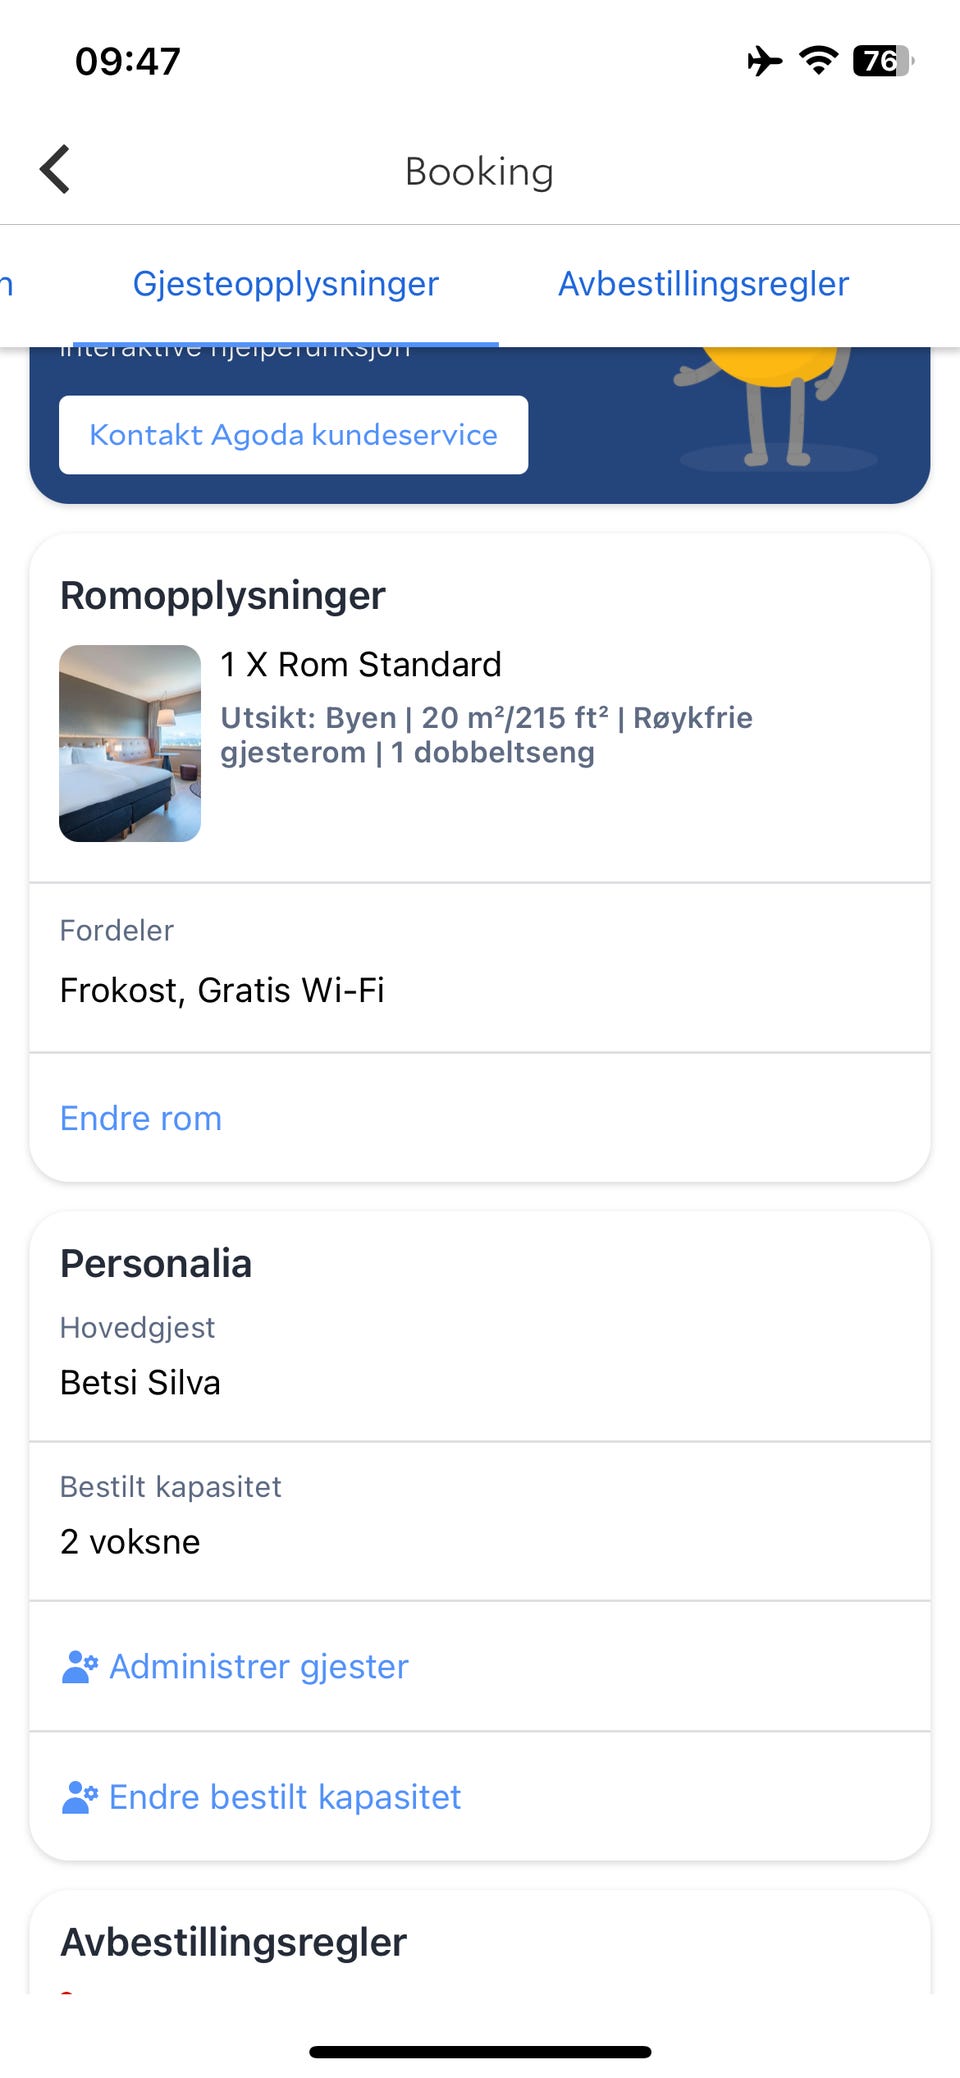
Task: Tap the back arrow icon
Action: pos(56,170)
